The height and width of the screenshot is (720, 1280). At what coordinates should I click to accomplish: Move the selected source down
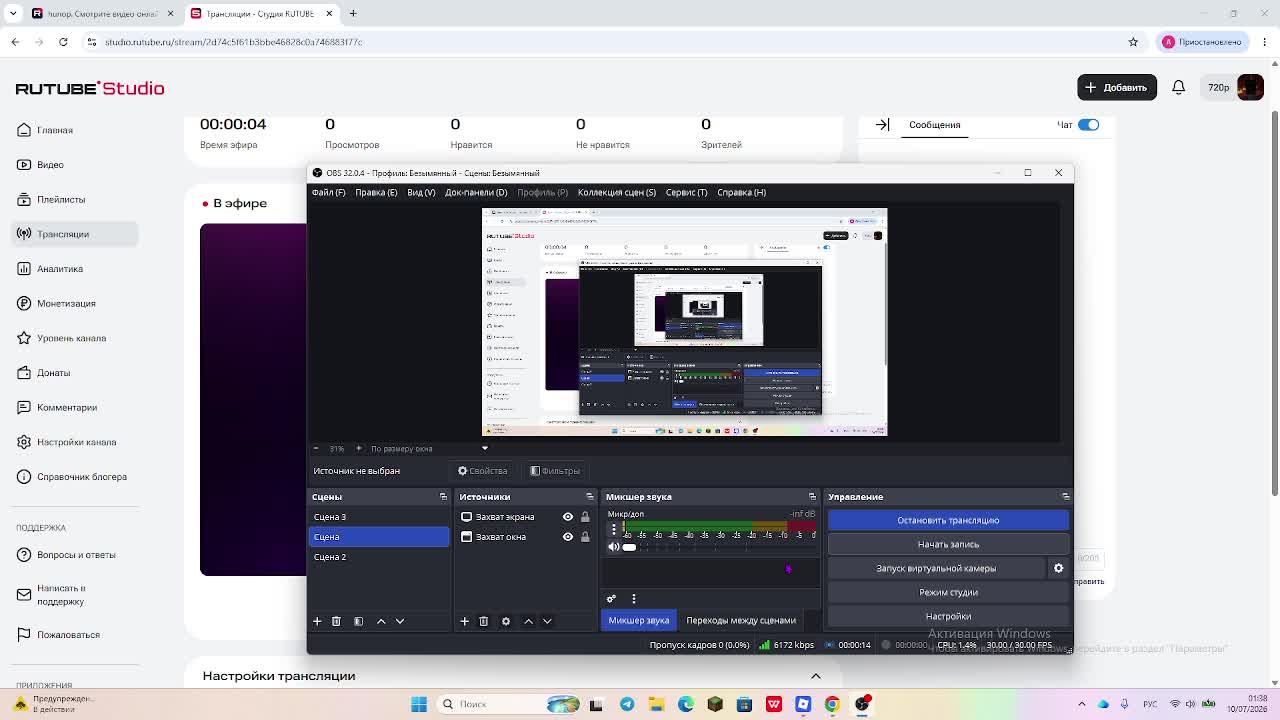coord(547,621)
